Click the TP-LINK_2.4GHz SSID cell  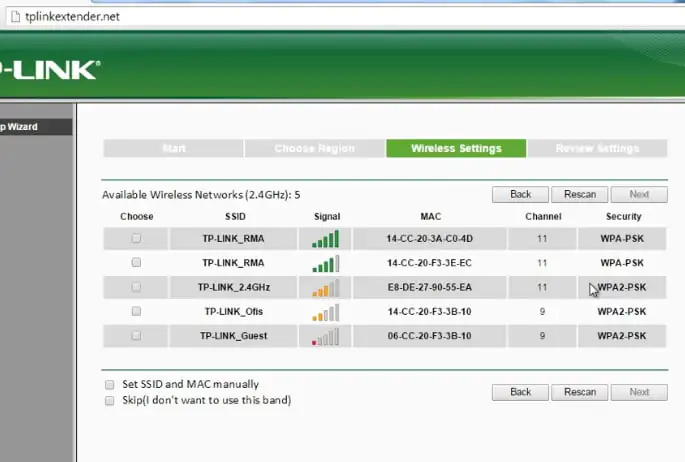233,287
